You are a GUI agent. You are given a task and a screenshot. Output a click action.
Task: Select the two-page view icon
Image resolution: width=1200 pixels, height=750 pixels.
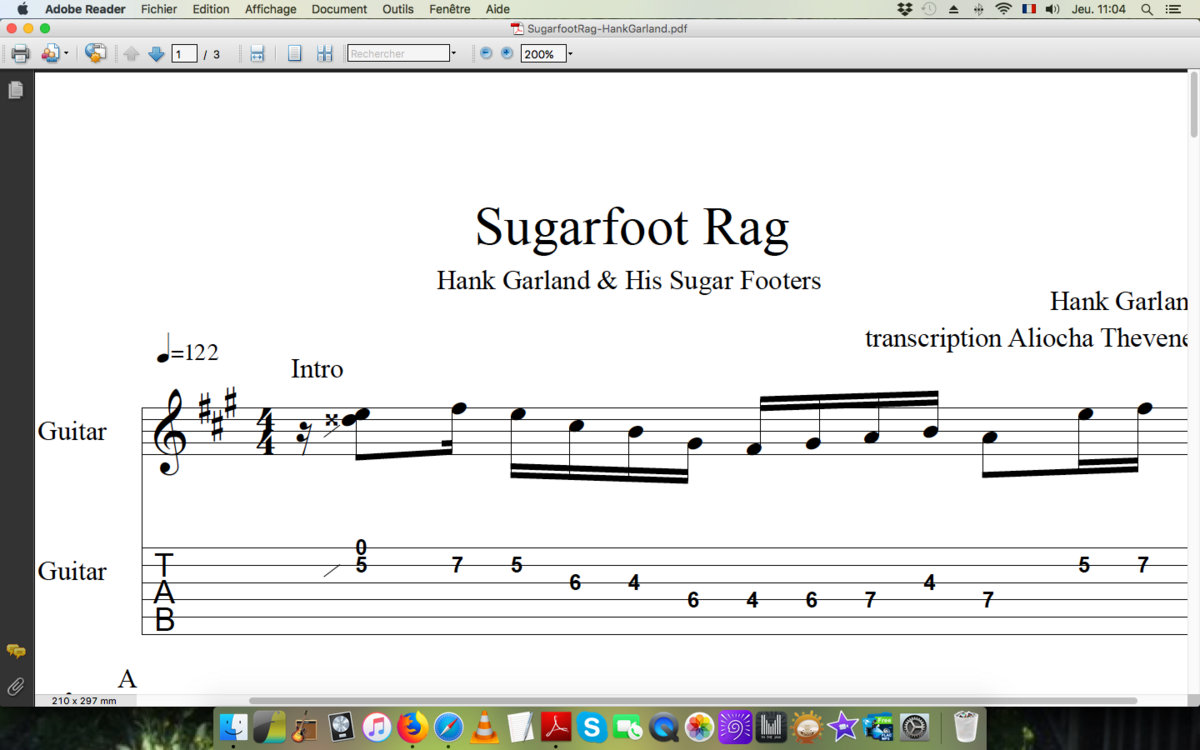(324, 54)
